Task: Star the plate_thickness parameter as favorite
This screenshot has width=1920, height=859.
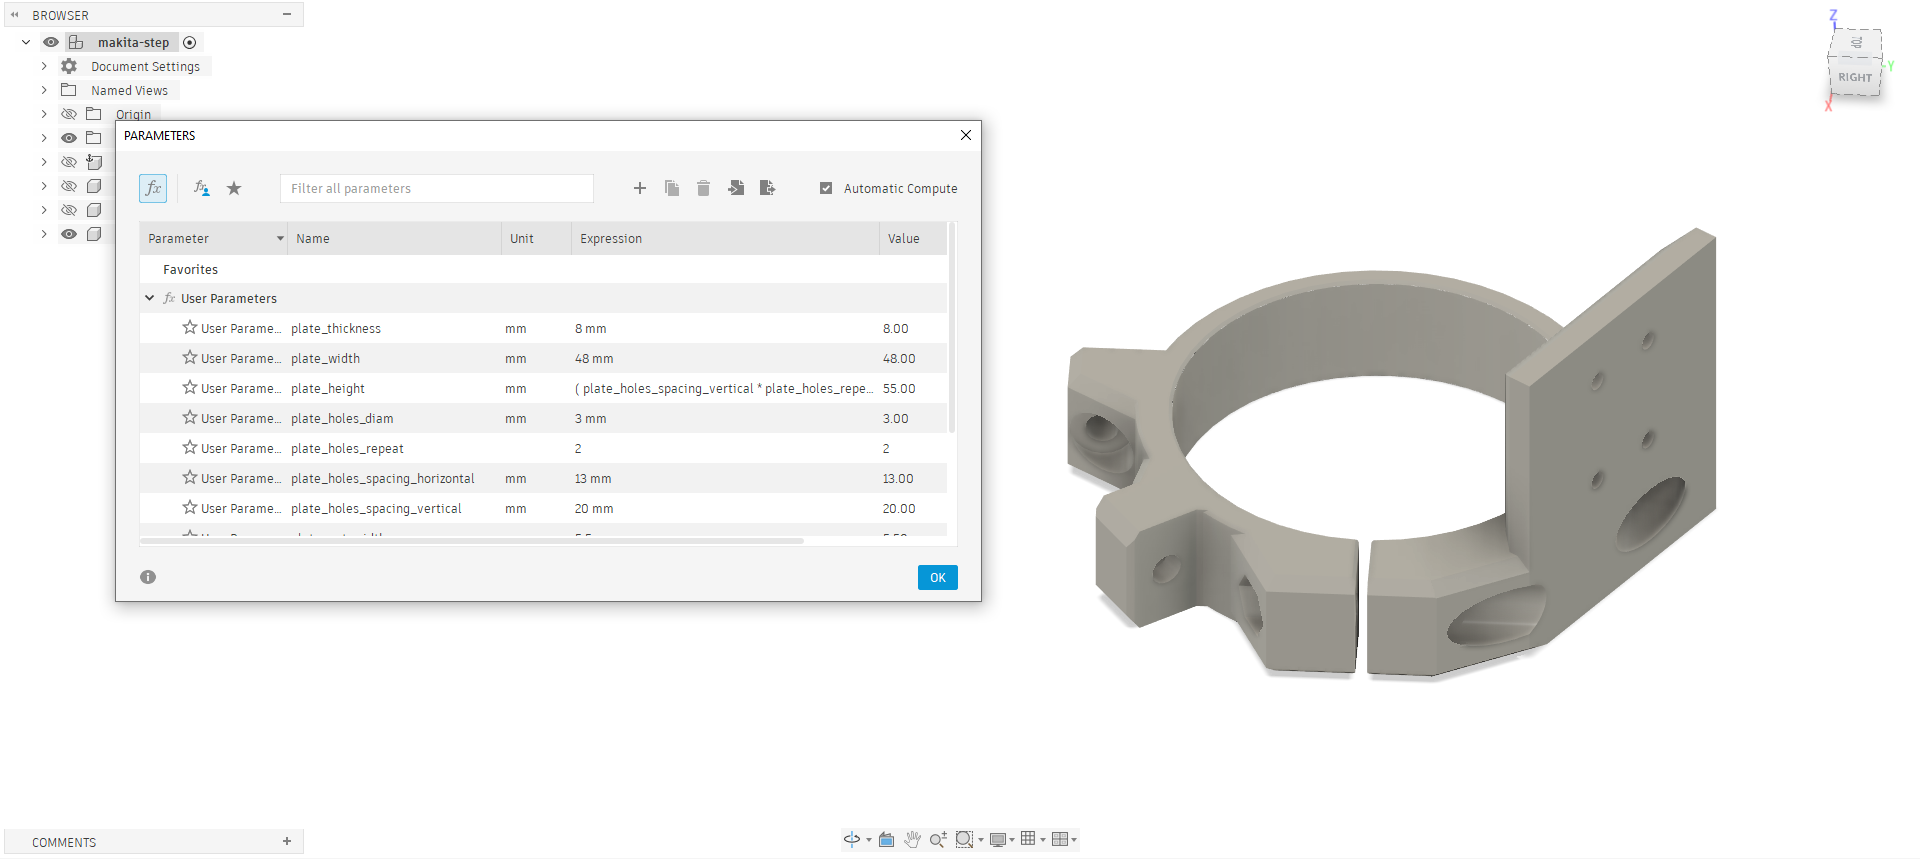Action: pos(189,328)
